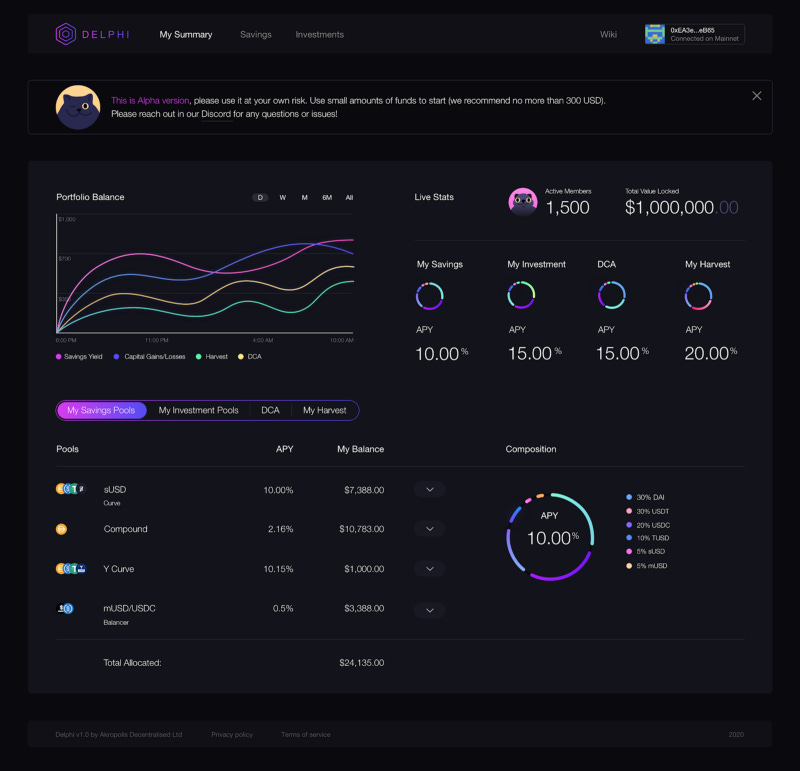The height and width of the screenshot is (771, 800).
Task: Expand the Compound pool row chevron
Action: click(430, 529)
